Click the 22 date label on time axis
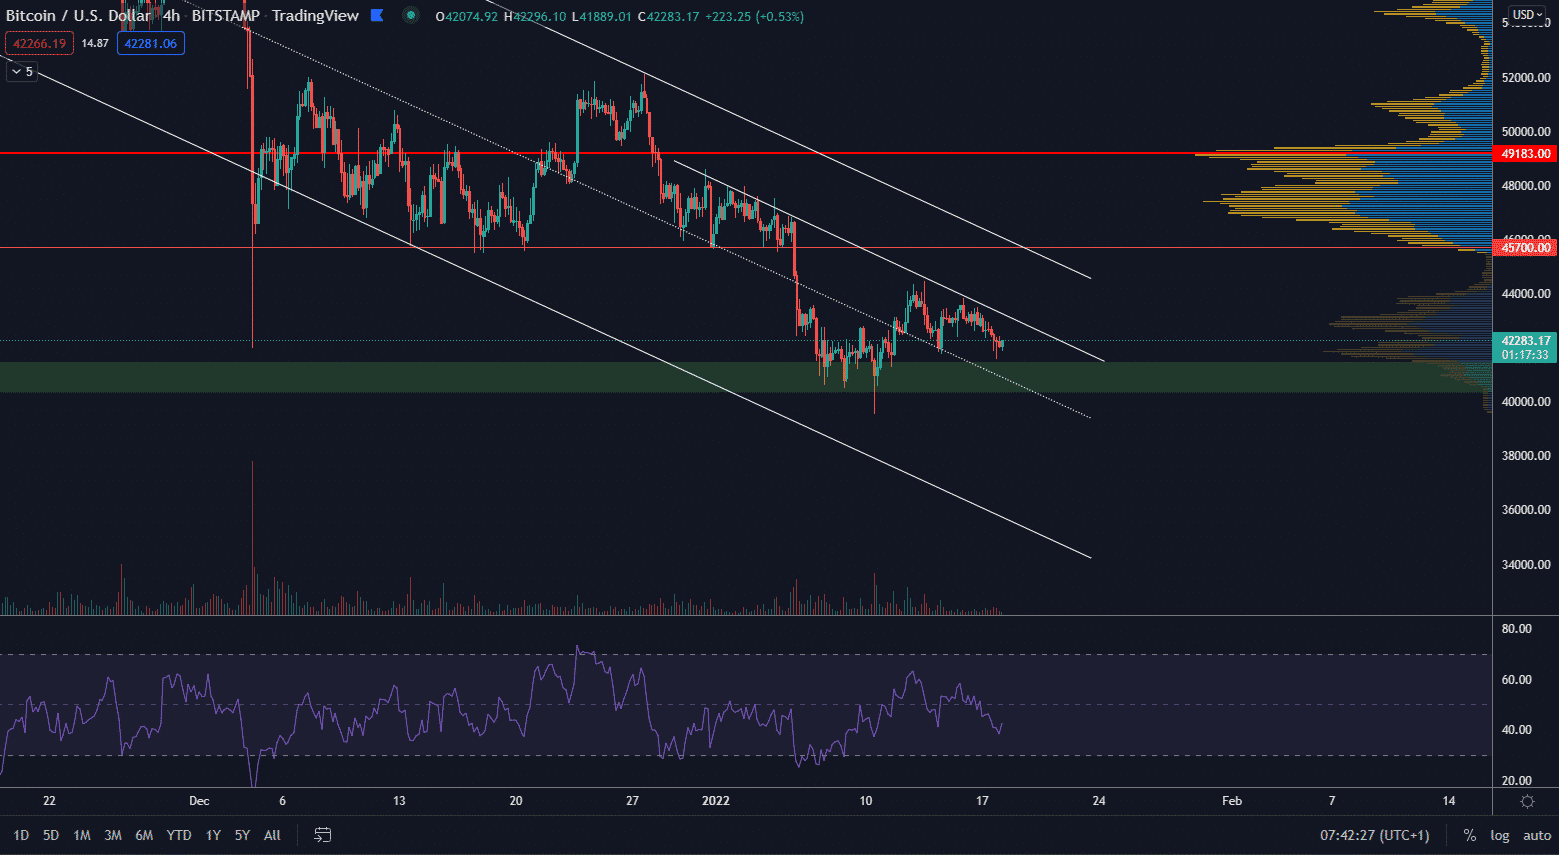The height and width of the screenshot is (855, 1559). pyautogui.click(x=49, y=801)
